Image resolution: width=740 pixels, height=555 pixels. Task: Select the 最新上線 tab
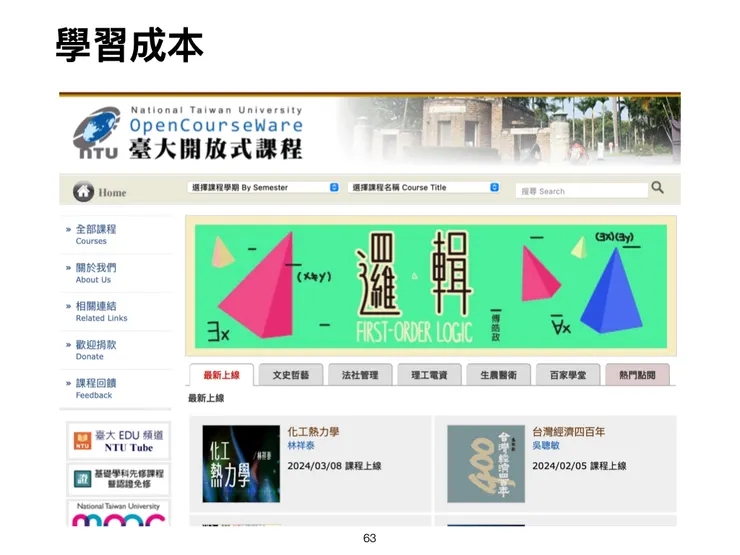tap(221, 375)
